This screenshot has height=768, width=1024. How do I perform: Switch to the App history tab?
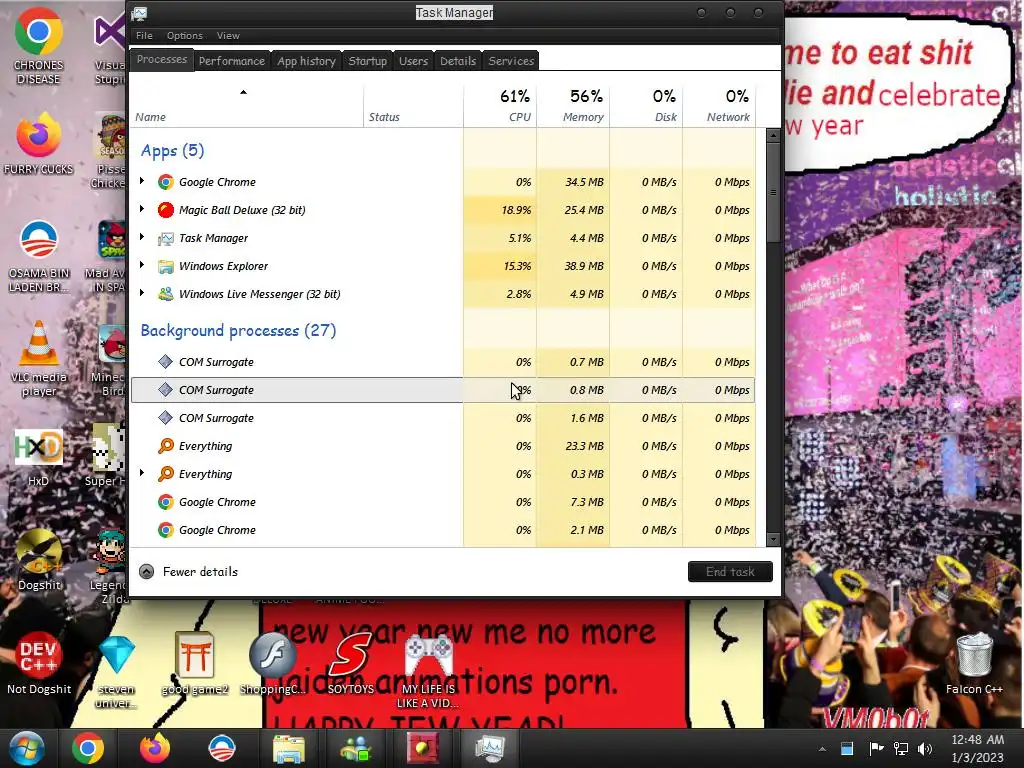click(306, 61)
